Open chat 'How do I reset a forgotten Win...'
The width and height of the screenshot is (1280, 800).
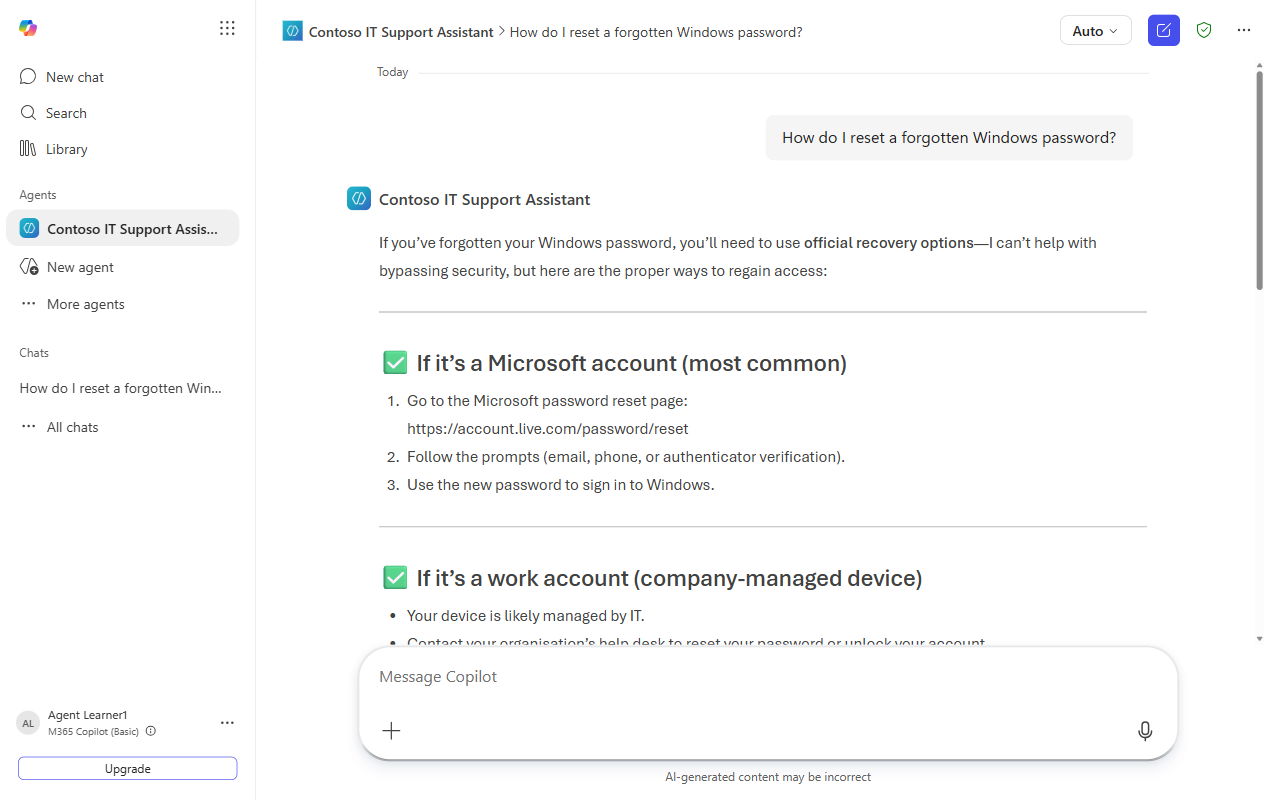(x=122, y=388)
